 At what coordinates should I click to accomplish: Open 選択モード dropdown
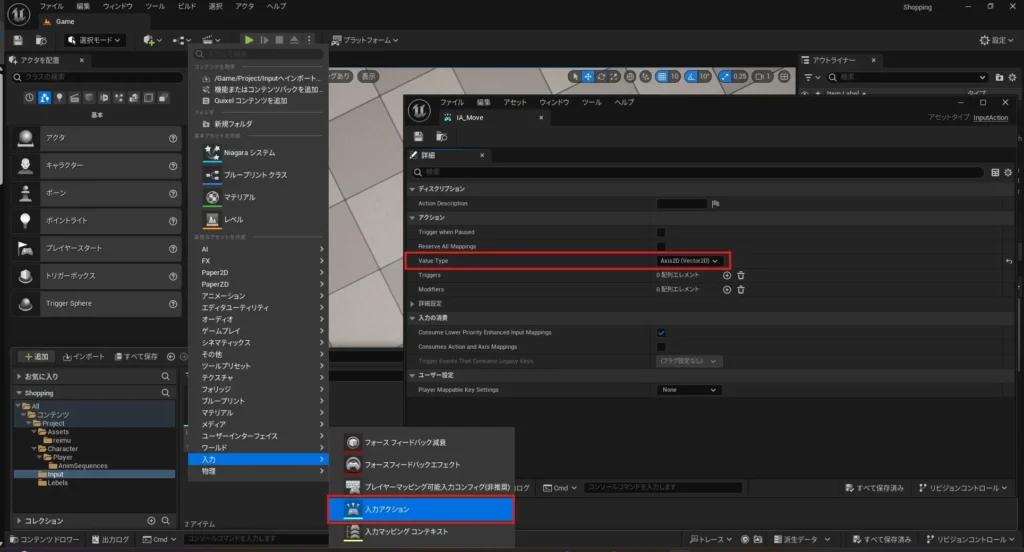[x=95, y=41]
